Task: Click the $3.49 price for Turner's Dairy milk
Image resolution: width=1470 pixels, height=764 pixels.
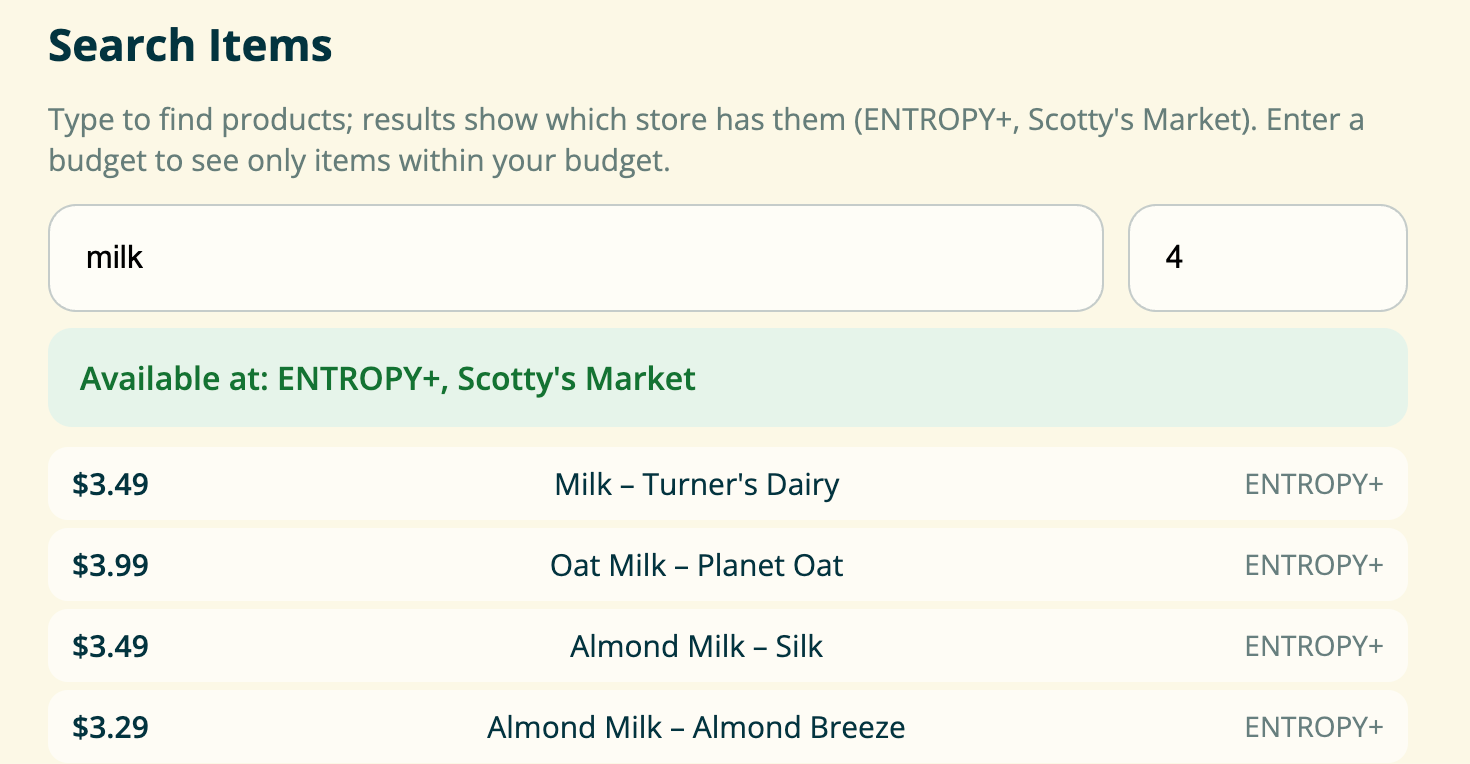Action: pos(111,485)
